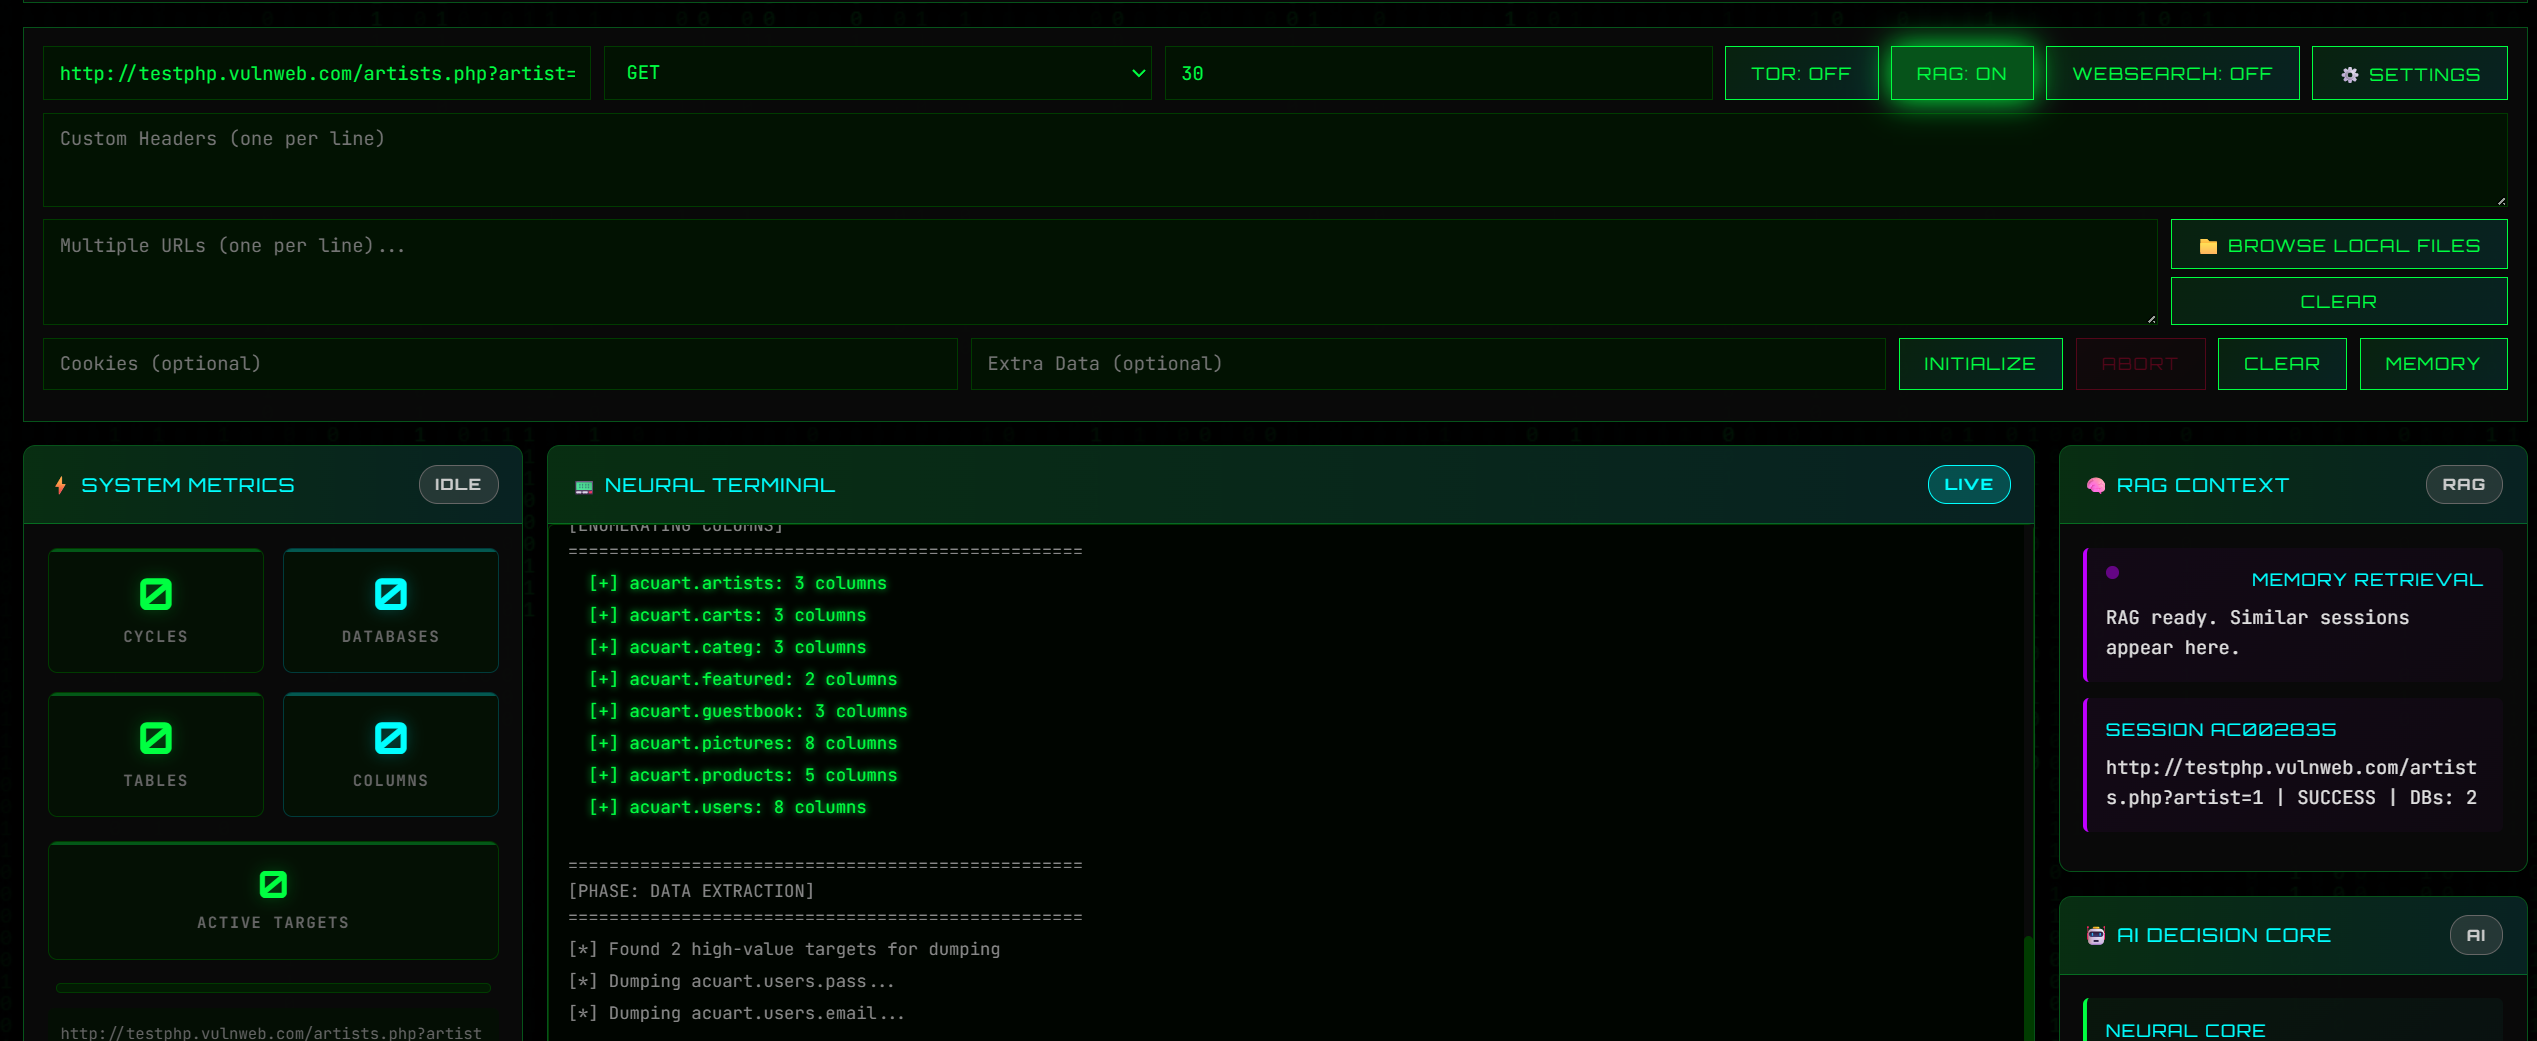2537x1041 pixels.
Task: Select the Databases metric icon
Action: (x=390, y=594)
